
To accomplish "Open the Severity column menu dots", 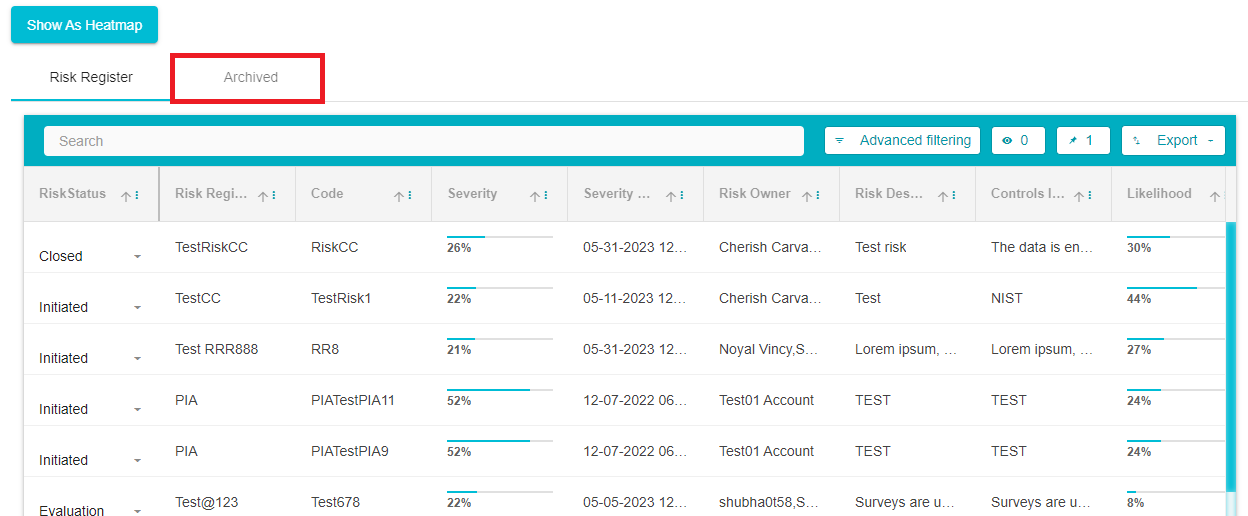I will click(546, 196).
